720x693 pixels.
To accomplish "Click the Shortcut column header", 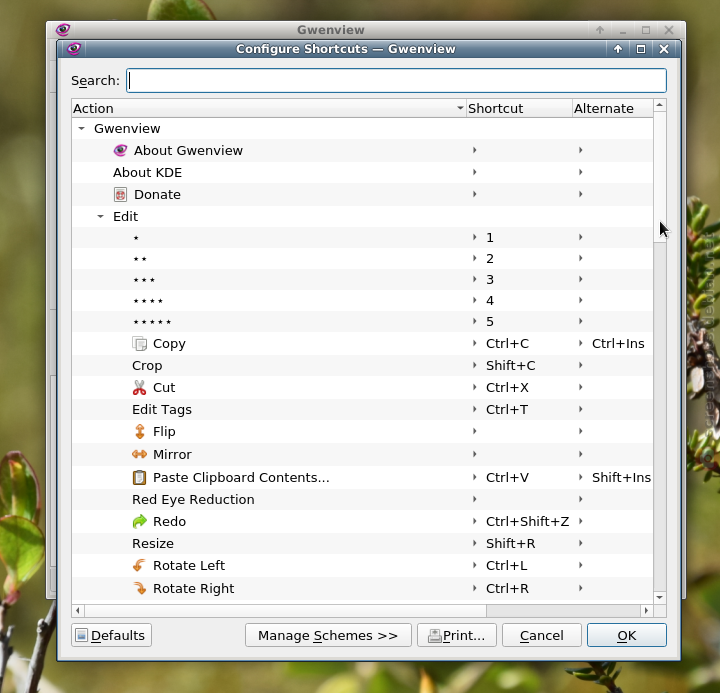I will (x=519, y=108).
